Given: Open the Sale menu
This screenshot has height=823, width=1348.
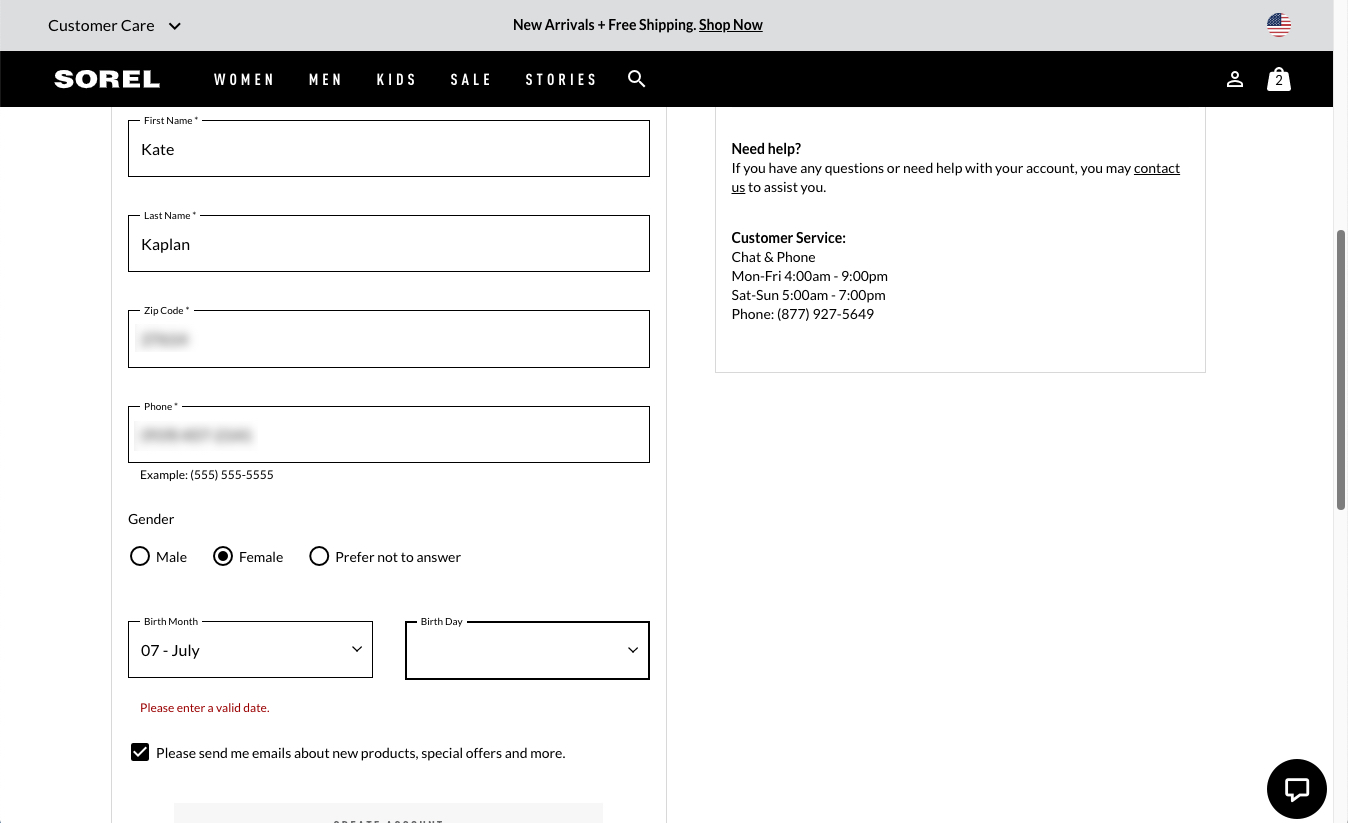Looking at the screenshot, I should click(x=470, y=79).
